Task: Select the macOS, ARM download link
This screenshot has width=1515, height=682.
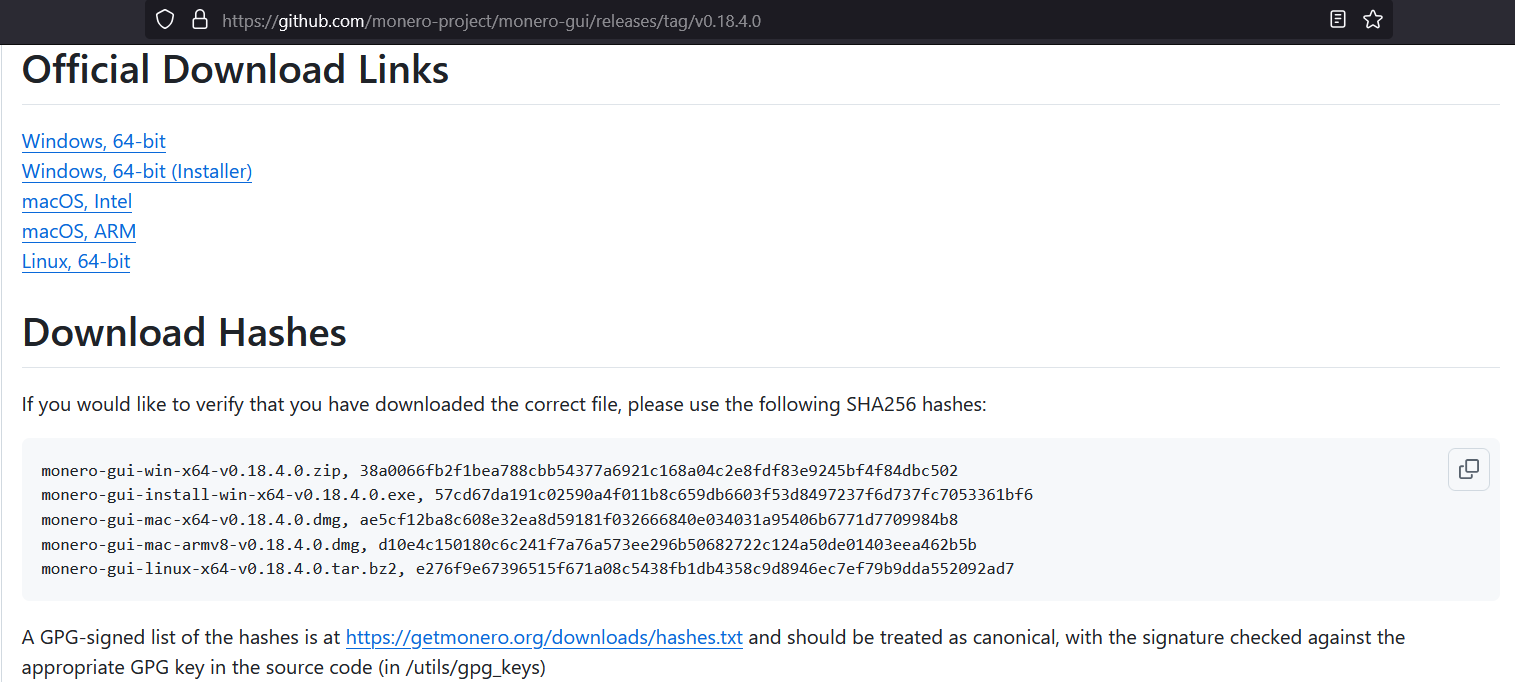Action: [x=79, y=231]
